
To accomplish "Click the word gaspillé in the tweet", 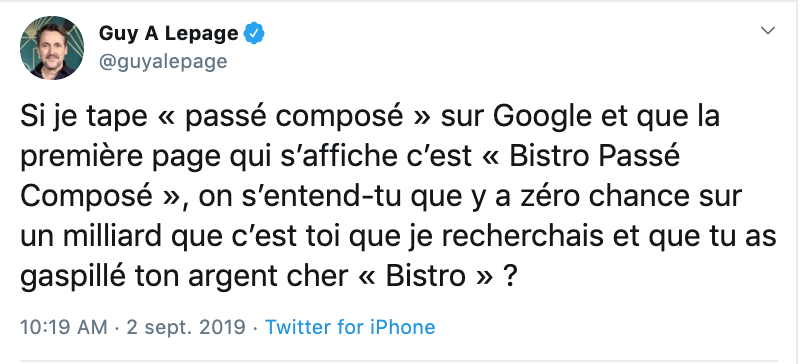I will tap(72, 277).
